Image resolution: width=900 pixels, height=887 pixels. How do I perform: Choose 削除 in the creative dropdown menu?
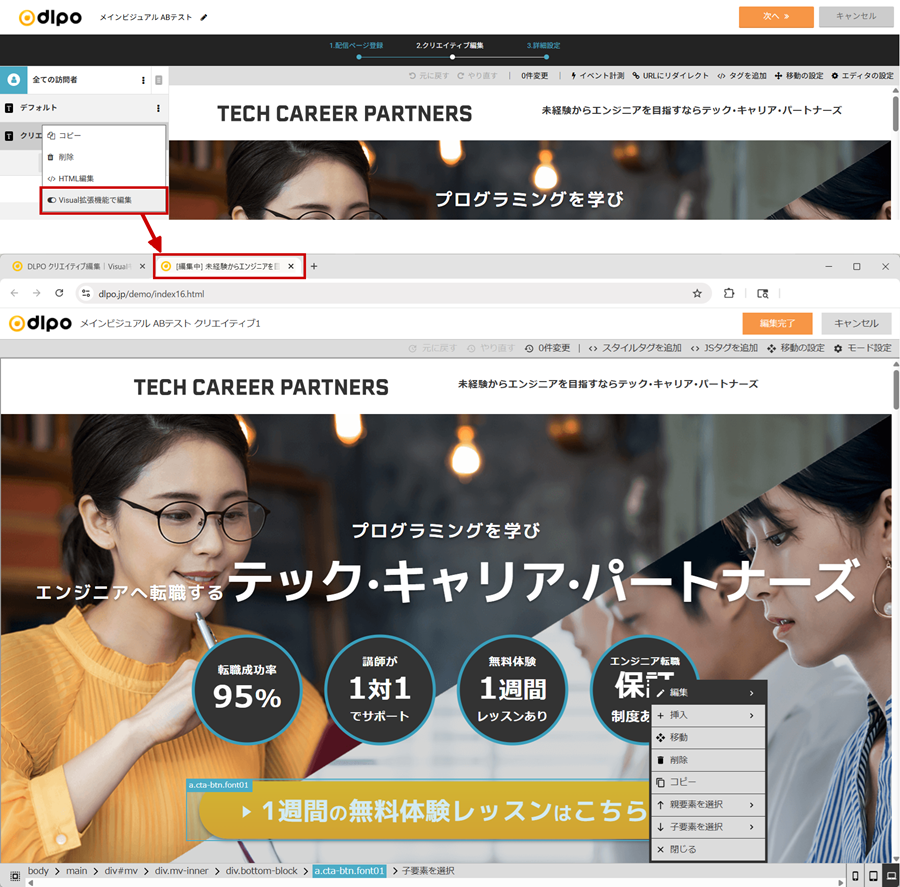coord(104,157)
